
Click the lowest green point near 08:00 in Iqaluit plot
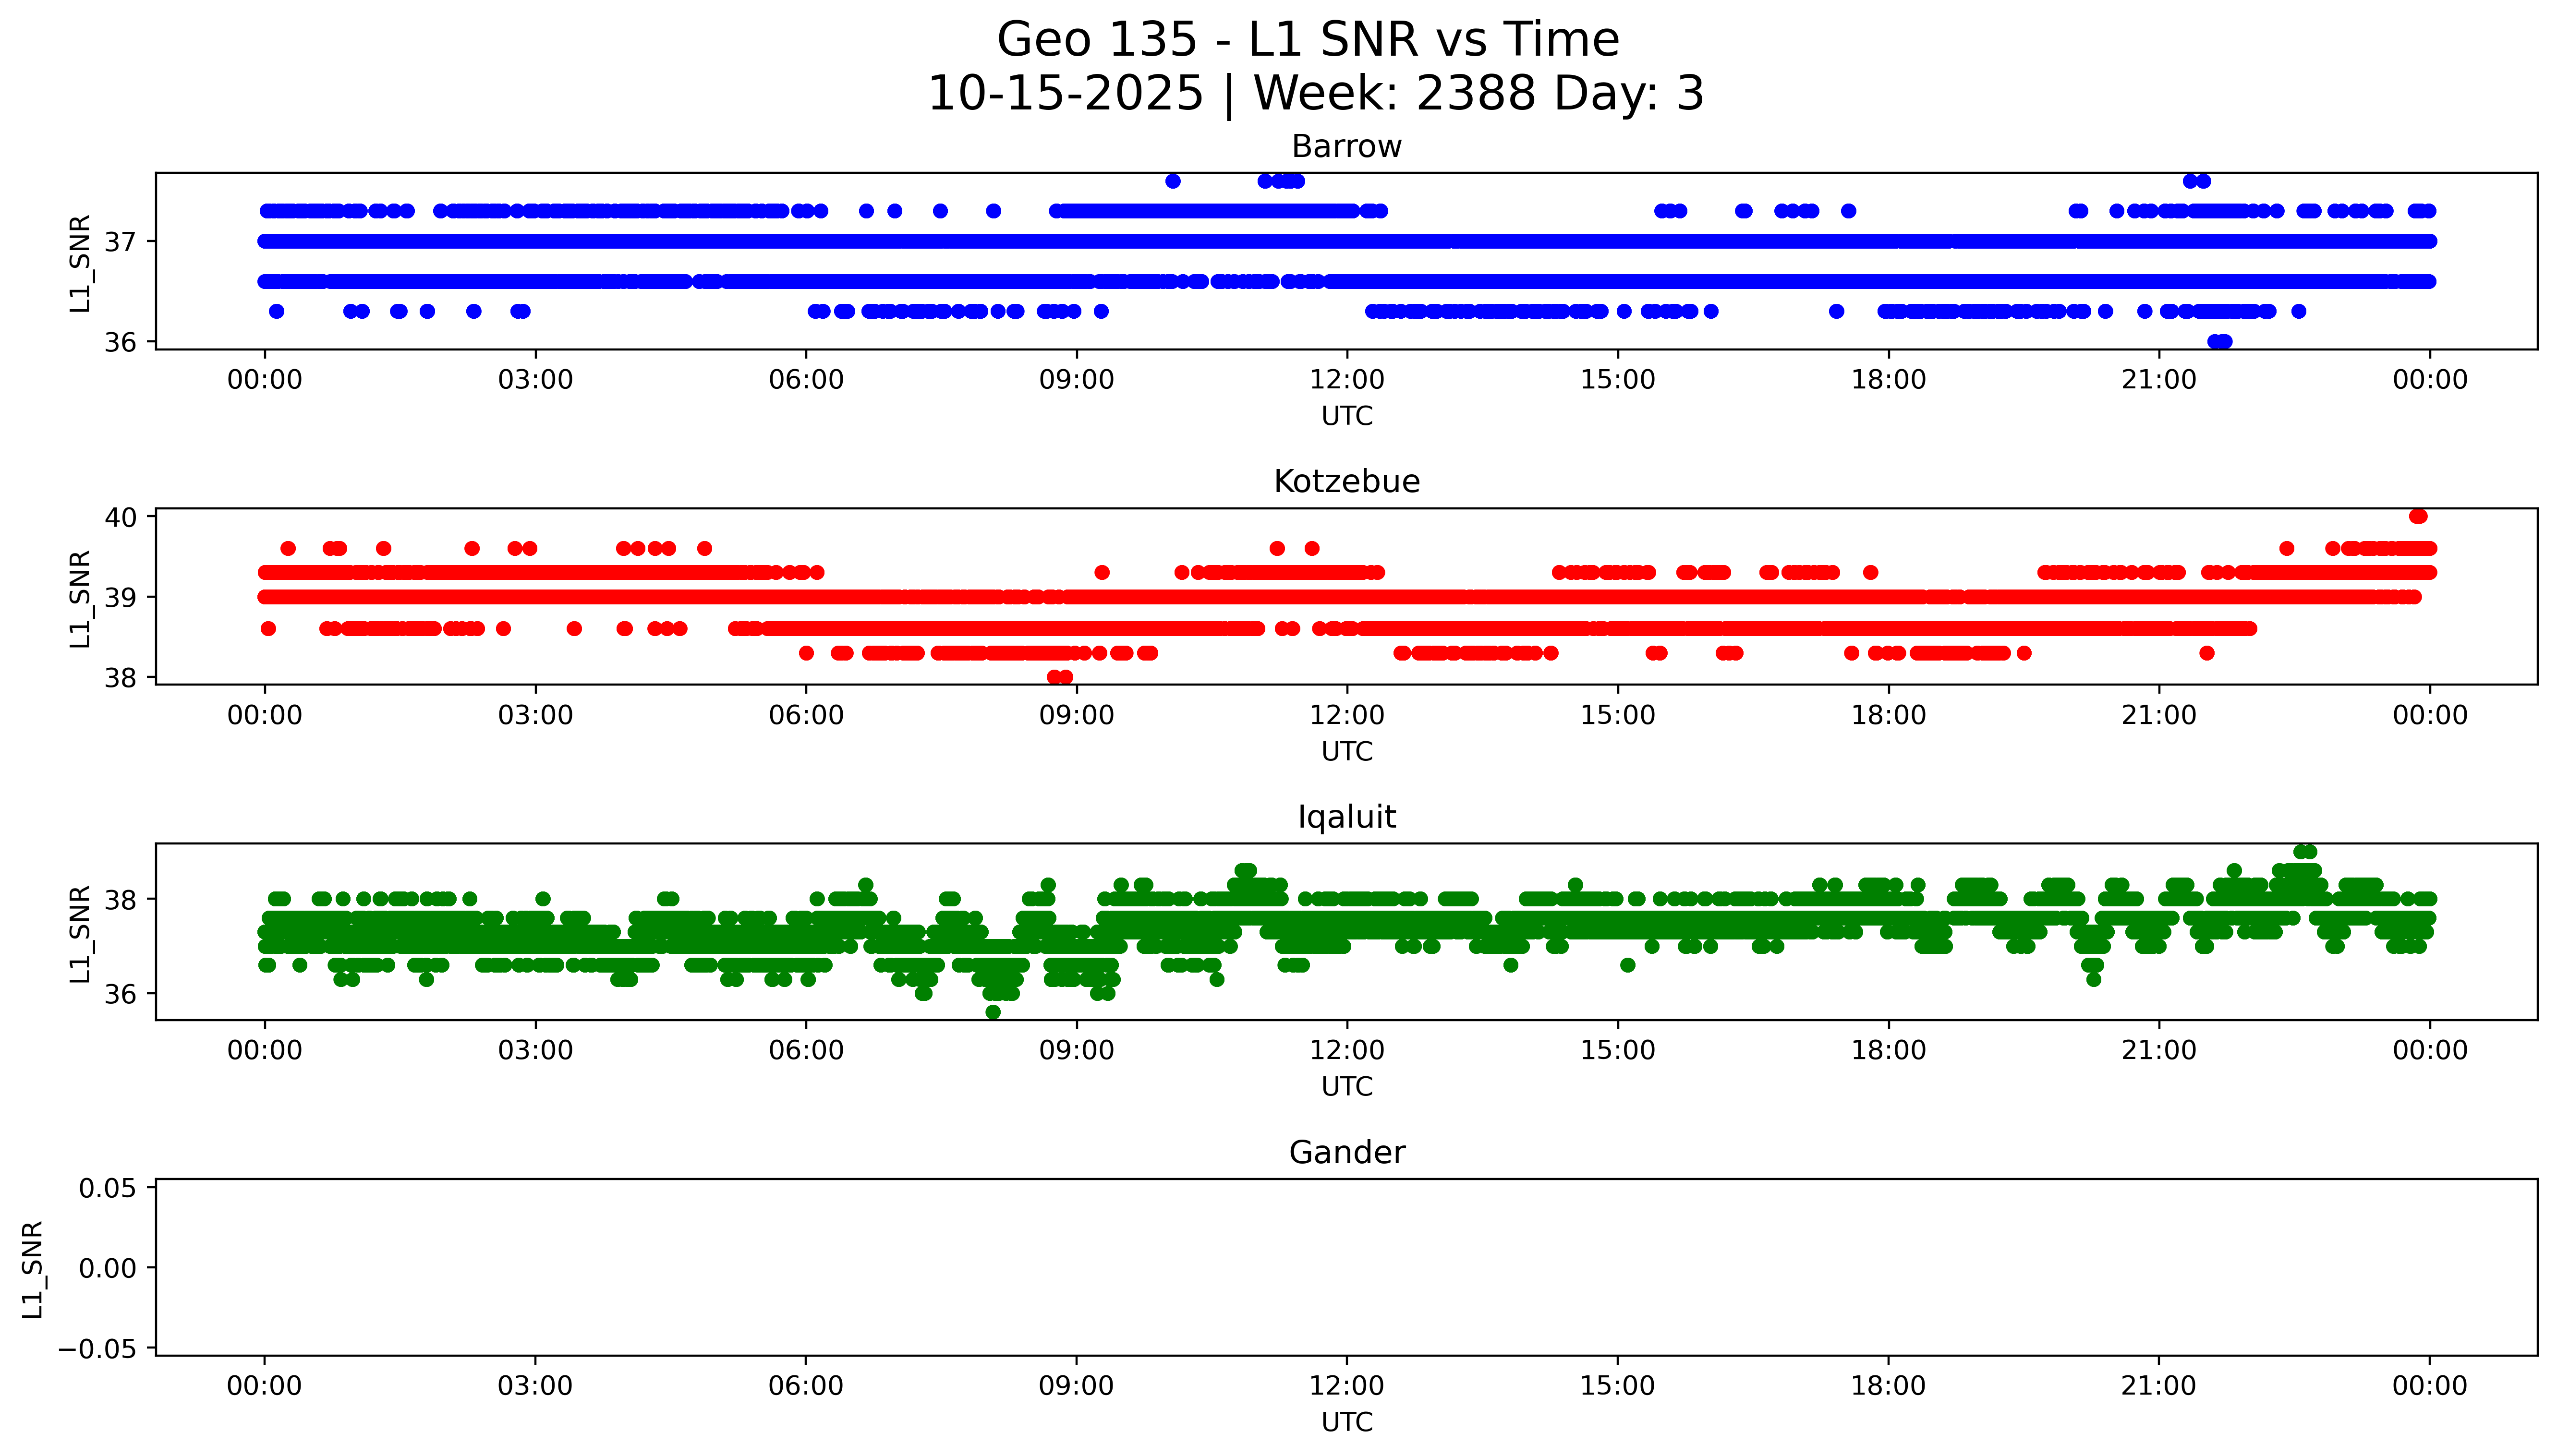(993, 1012)
